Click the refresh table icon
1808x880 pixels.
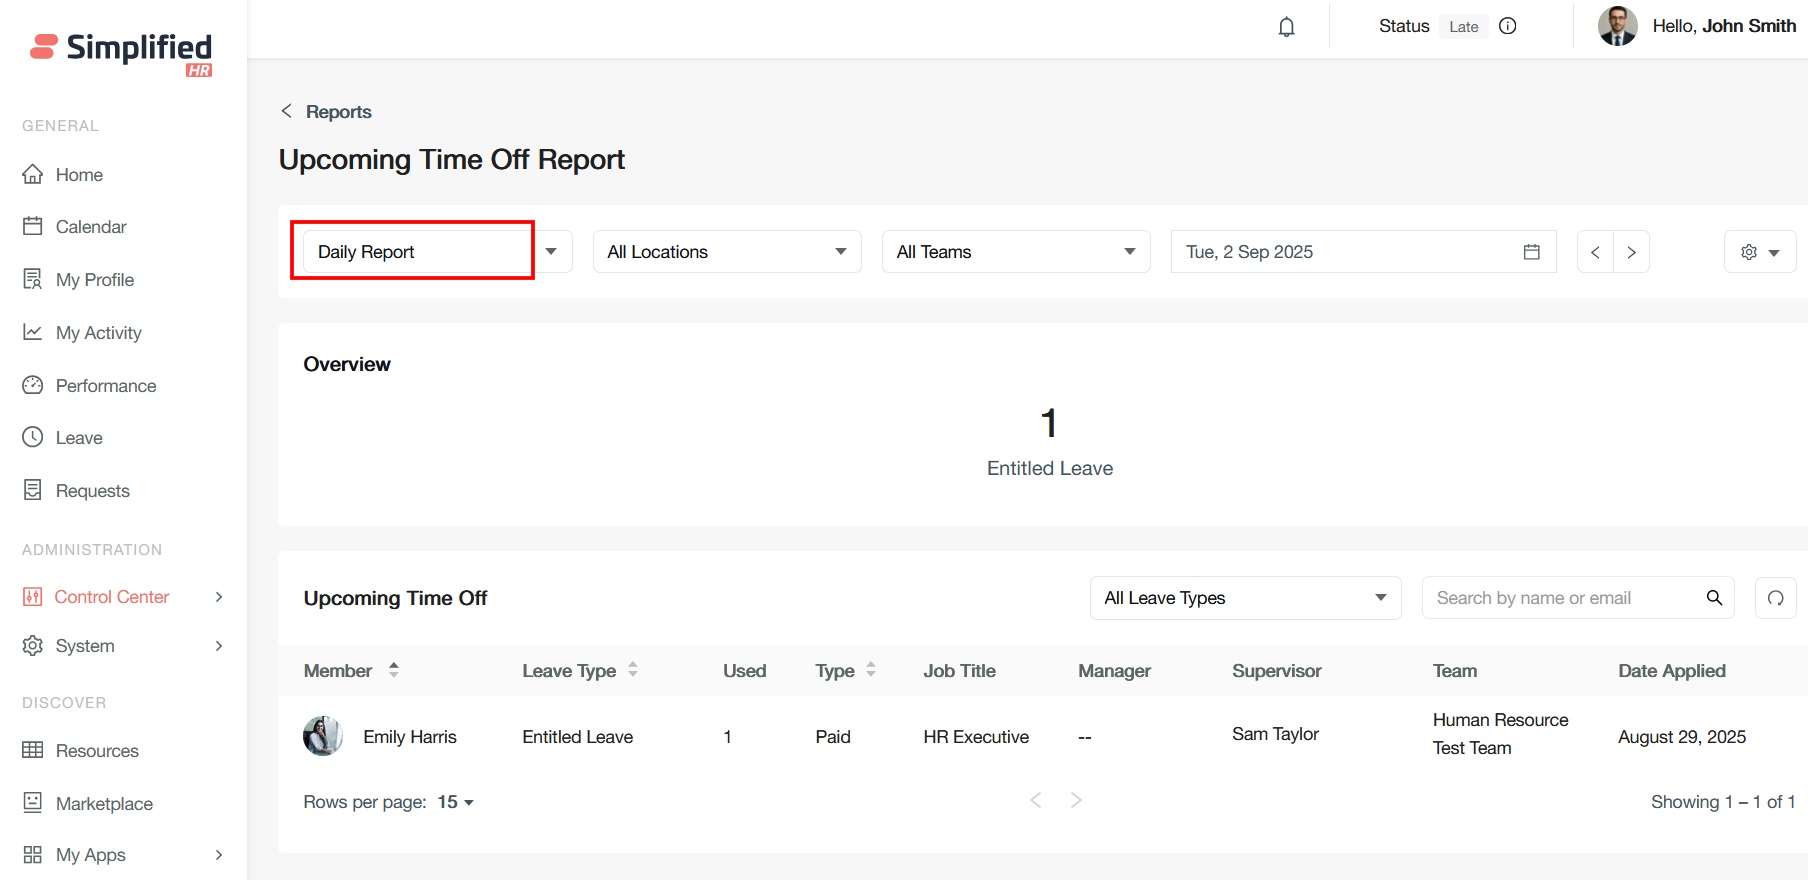click(1775, 598)
